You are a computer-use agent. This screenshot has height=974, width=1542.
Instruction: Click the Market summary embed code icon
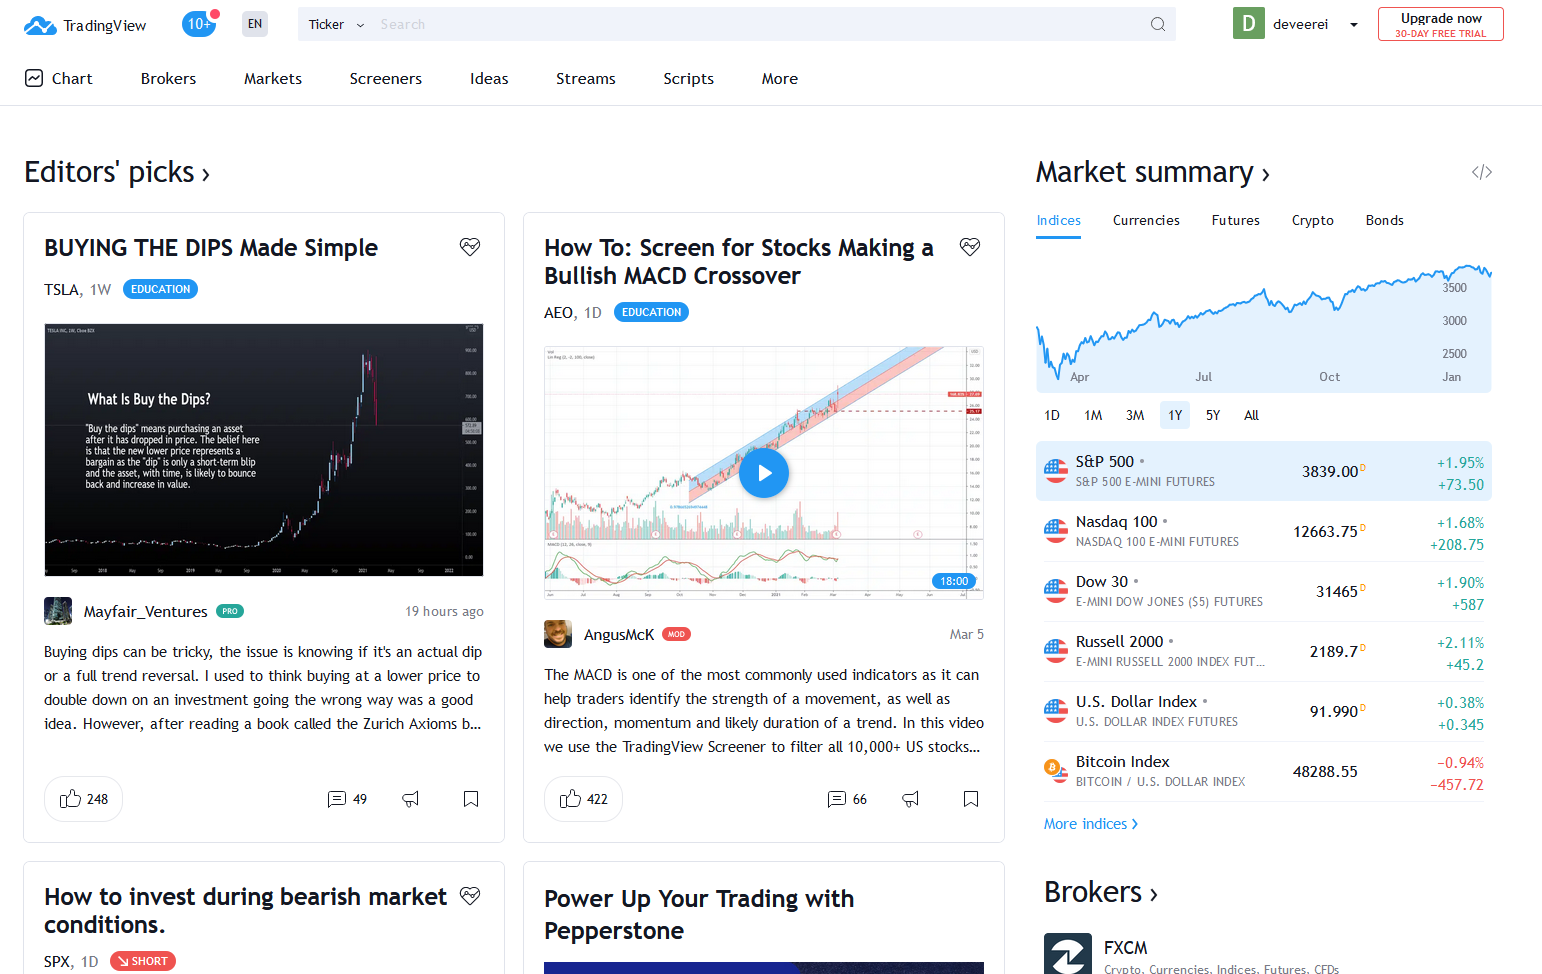[1482, 172]
